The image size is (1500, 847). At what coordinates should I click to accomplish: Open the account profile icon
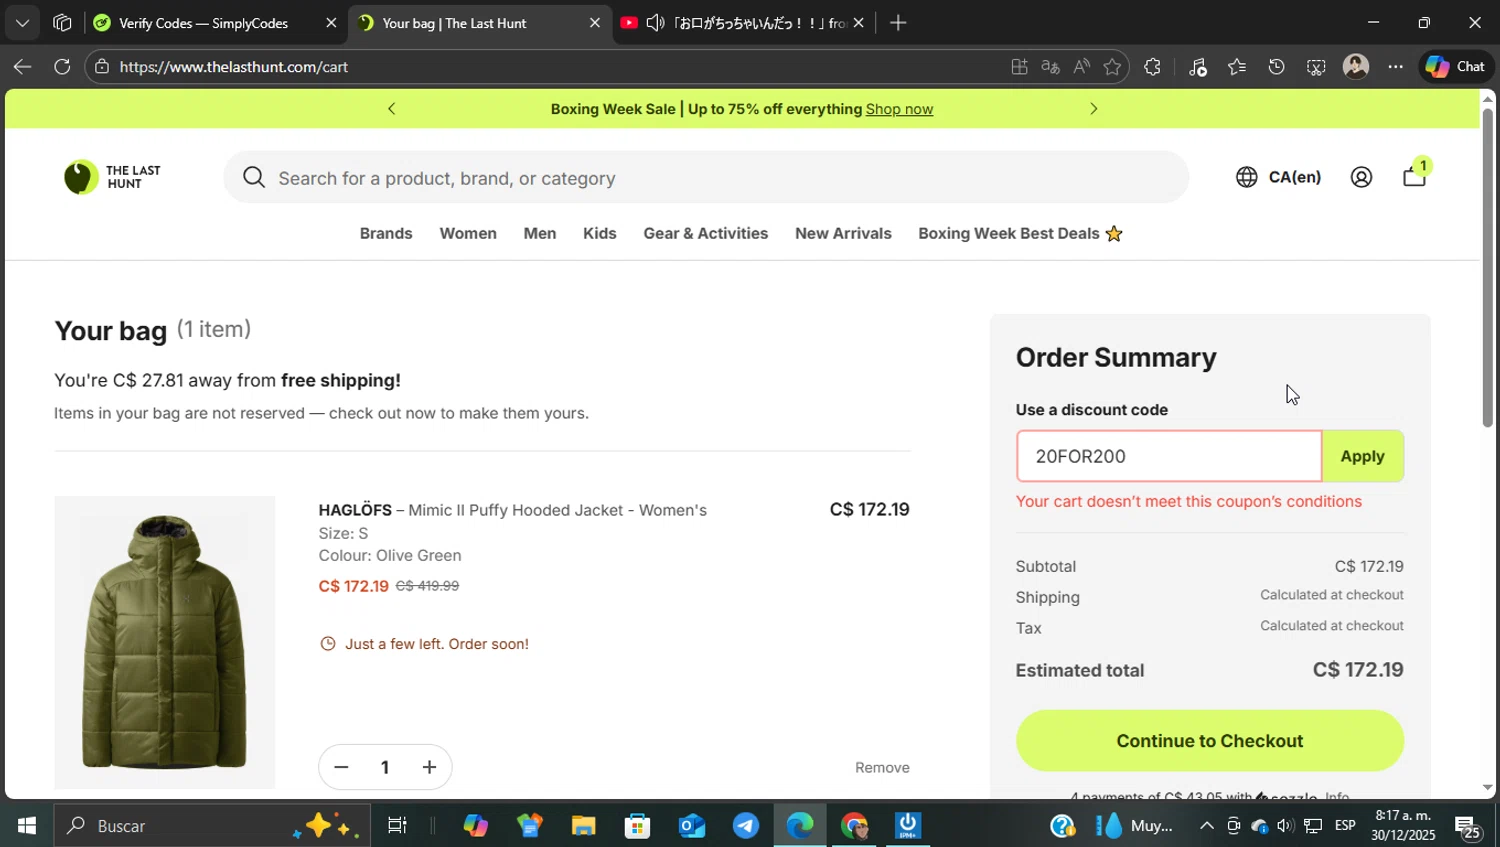(1361, 177)
